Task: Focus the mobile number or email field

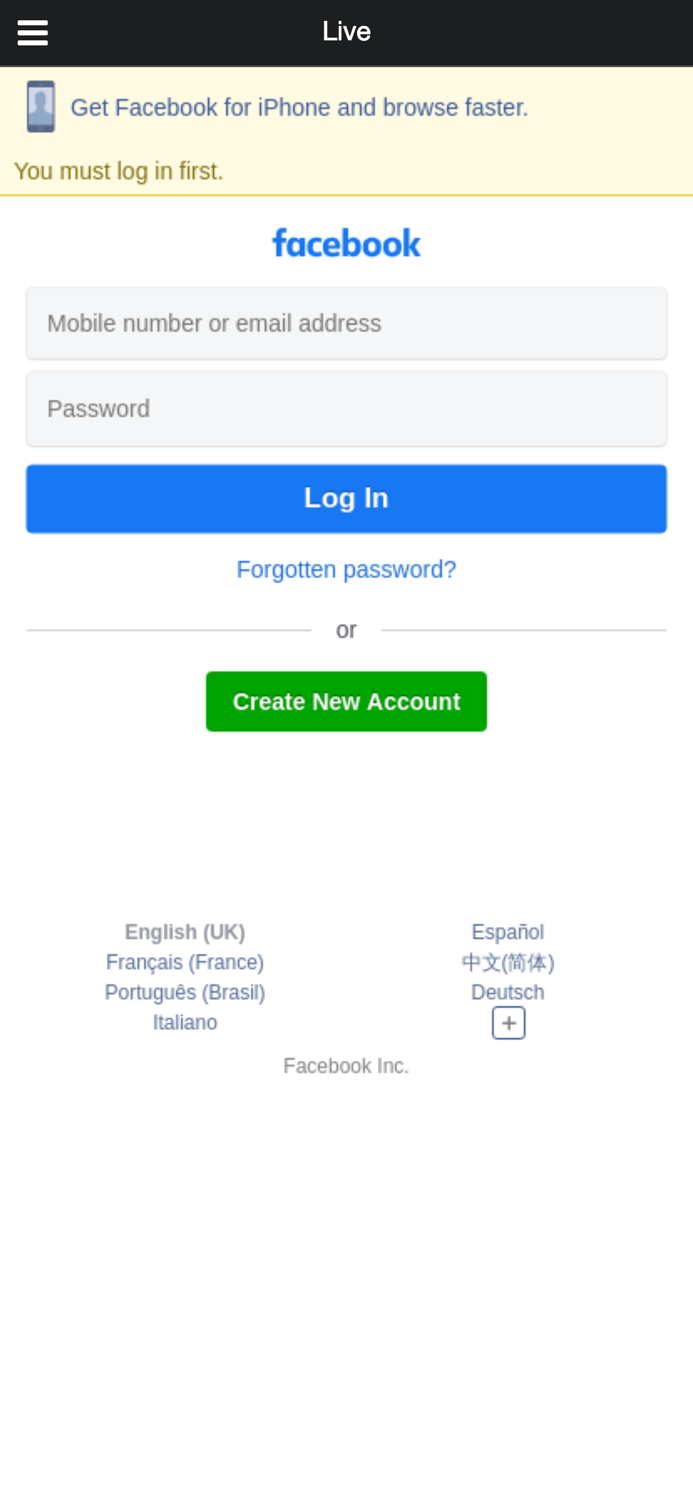Action: [x=346, y=323]
